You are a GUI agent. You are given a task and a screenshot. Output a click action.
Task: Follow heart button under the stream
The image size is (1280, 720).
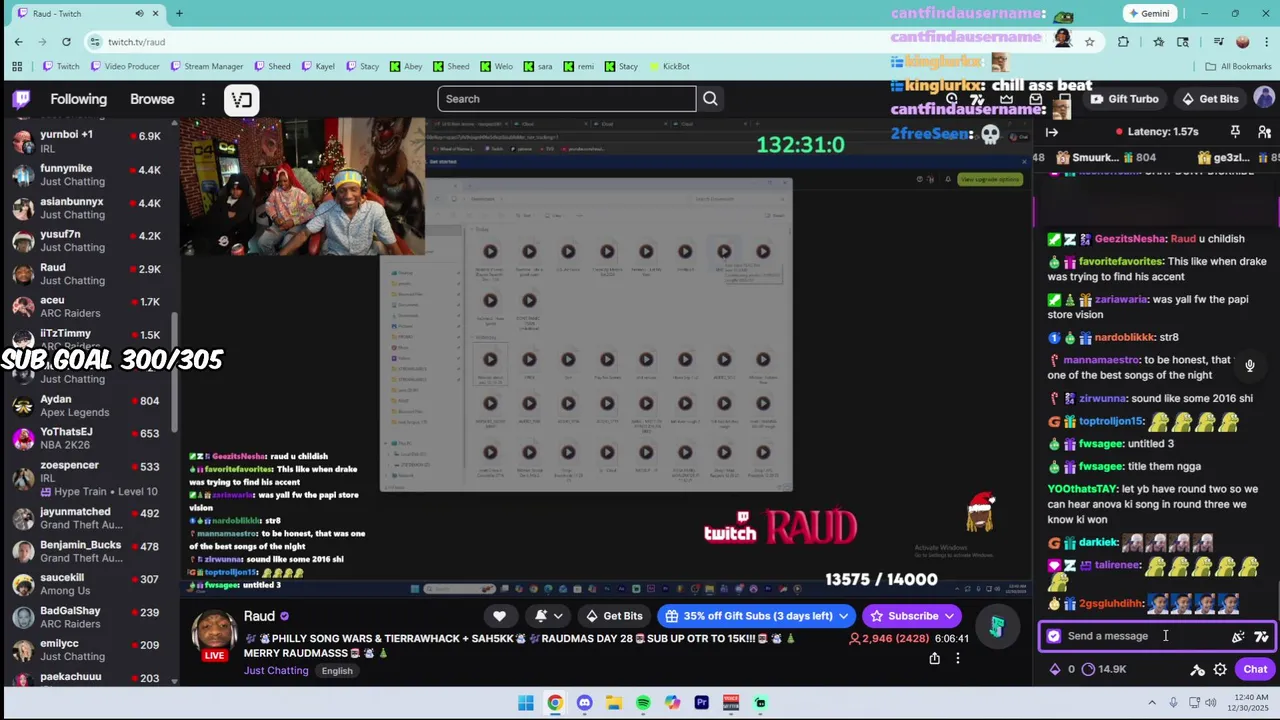(499, 616)
